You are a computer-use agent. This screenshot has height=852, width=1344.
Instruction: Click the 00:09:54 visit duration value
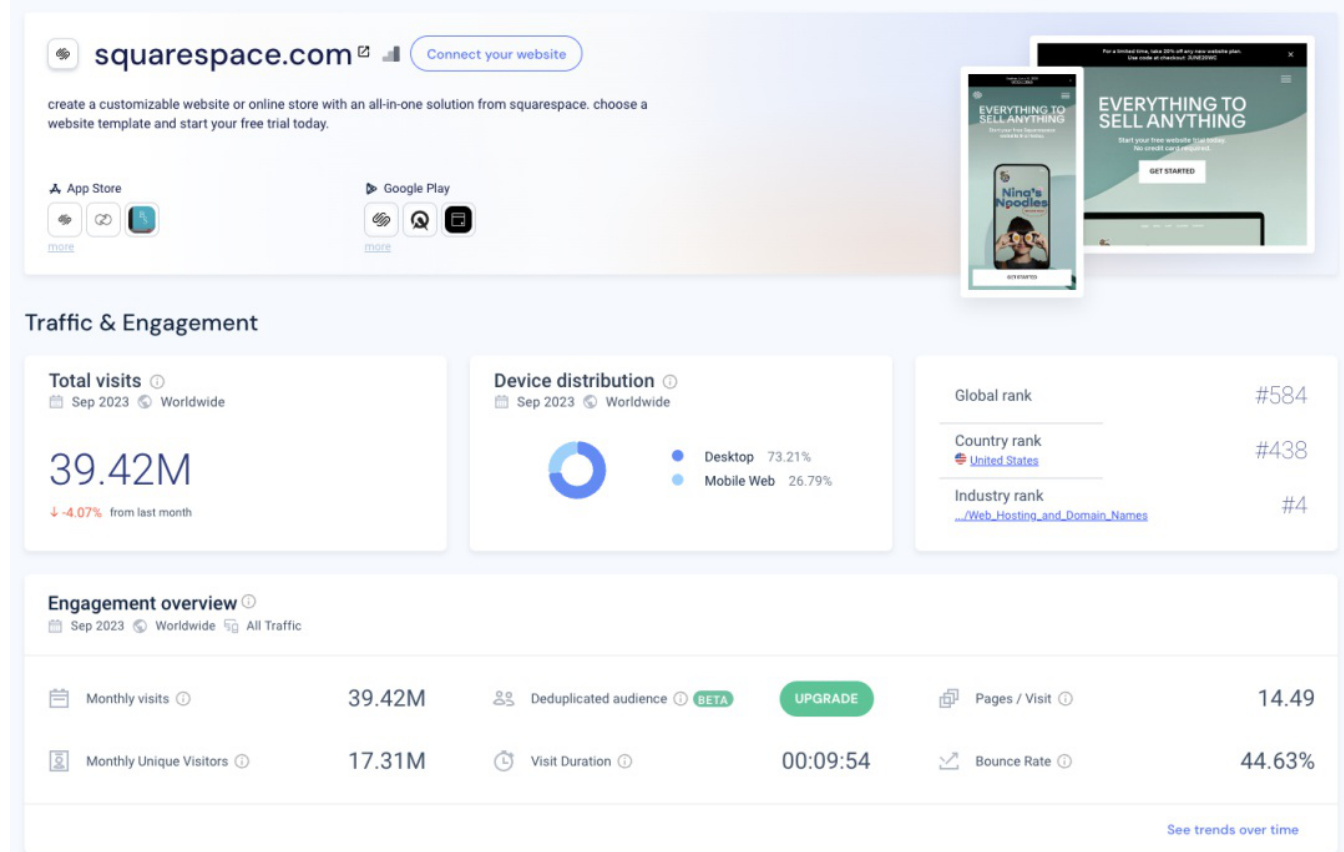(826, 761)
